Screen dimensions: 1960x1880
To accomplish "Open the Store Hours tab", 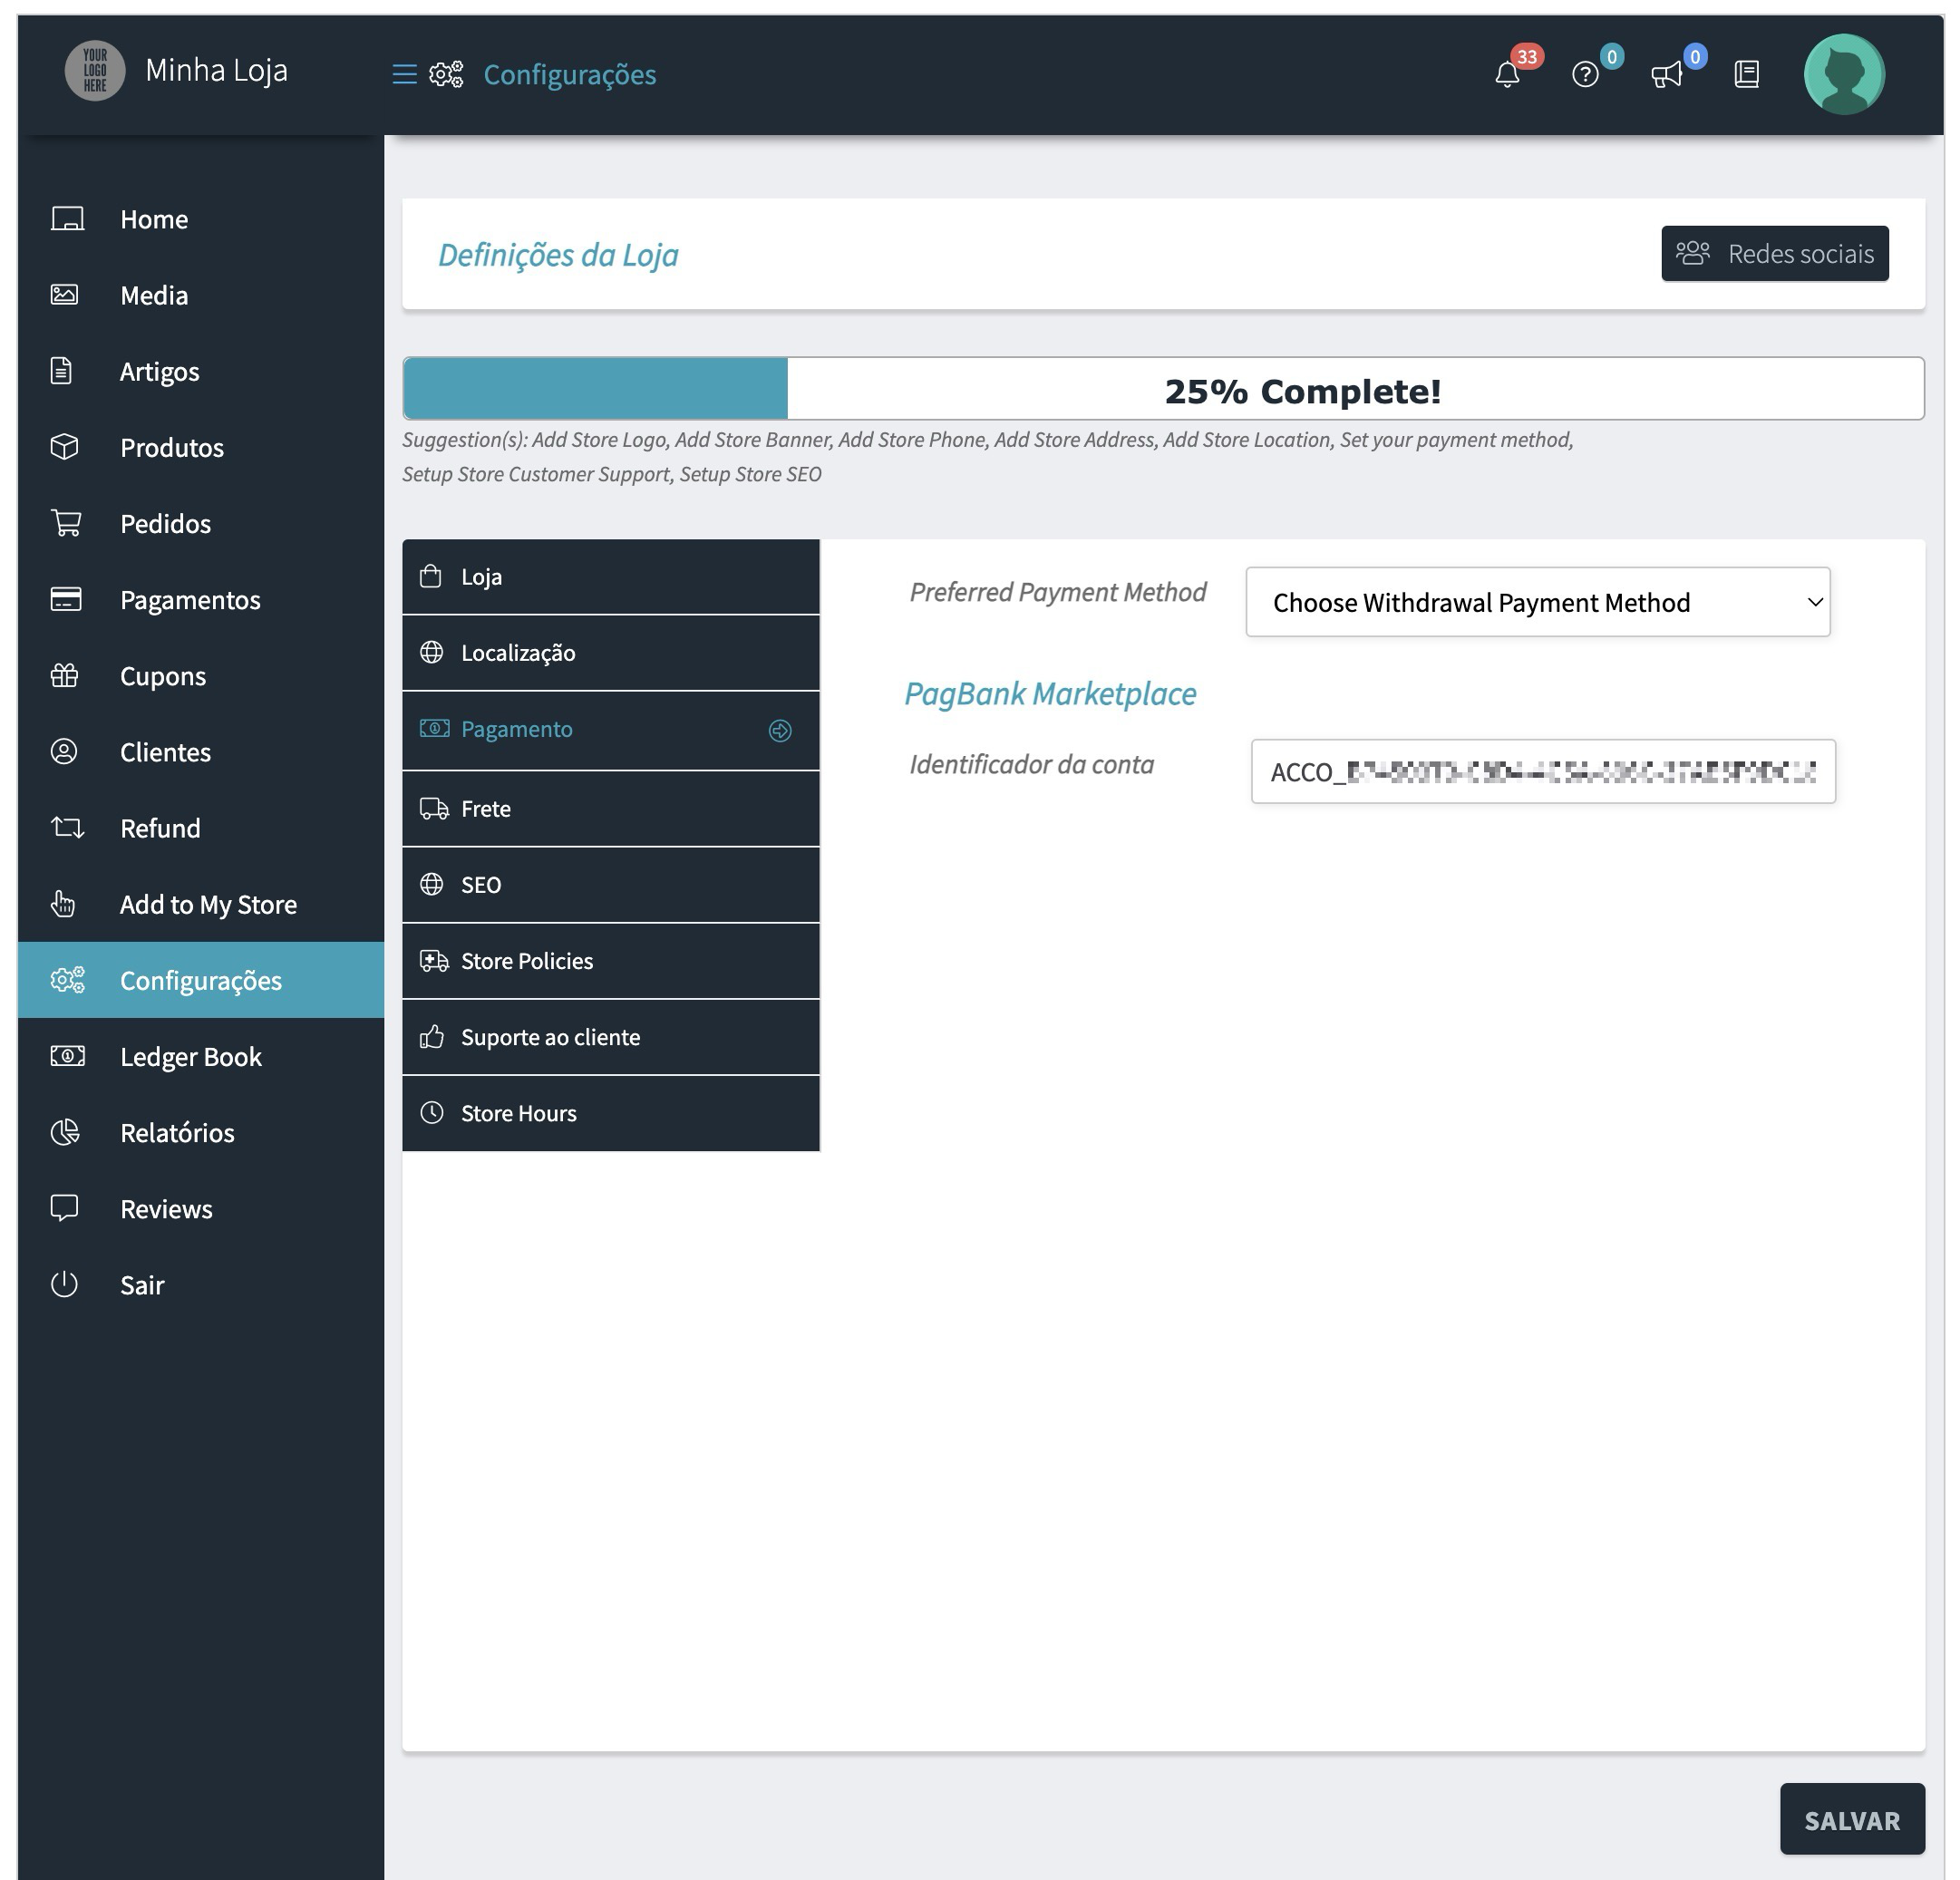I will click(x=611, y=1113).
